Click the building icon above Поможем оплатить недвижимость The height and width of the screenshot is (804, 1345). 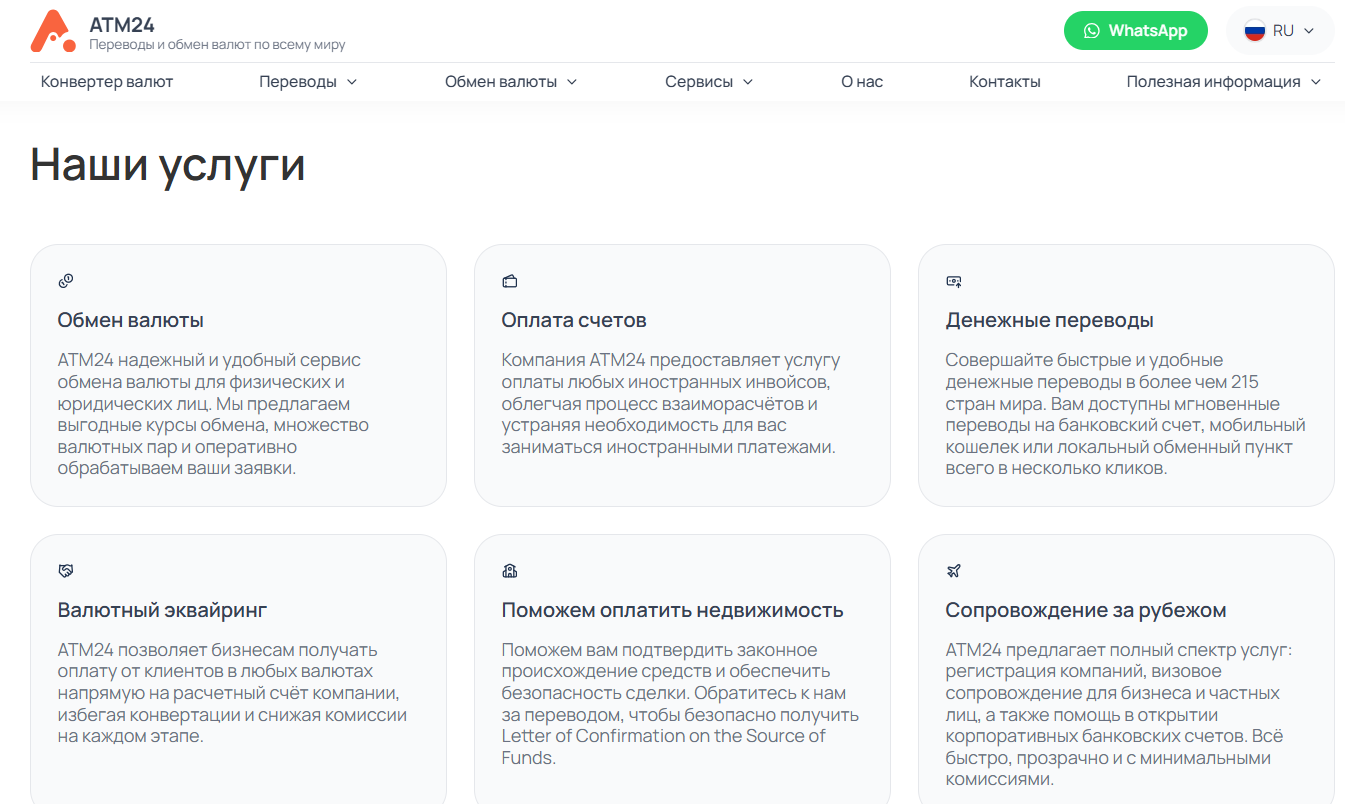[x=509, y=571]
